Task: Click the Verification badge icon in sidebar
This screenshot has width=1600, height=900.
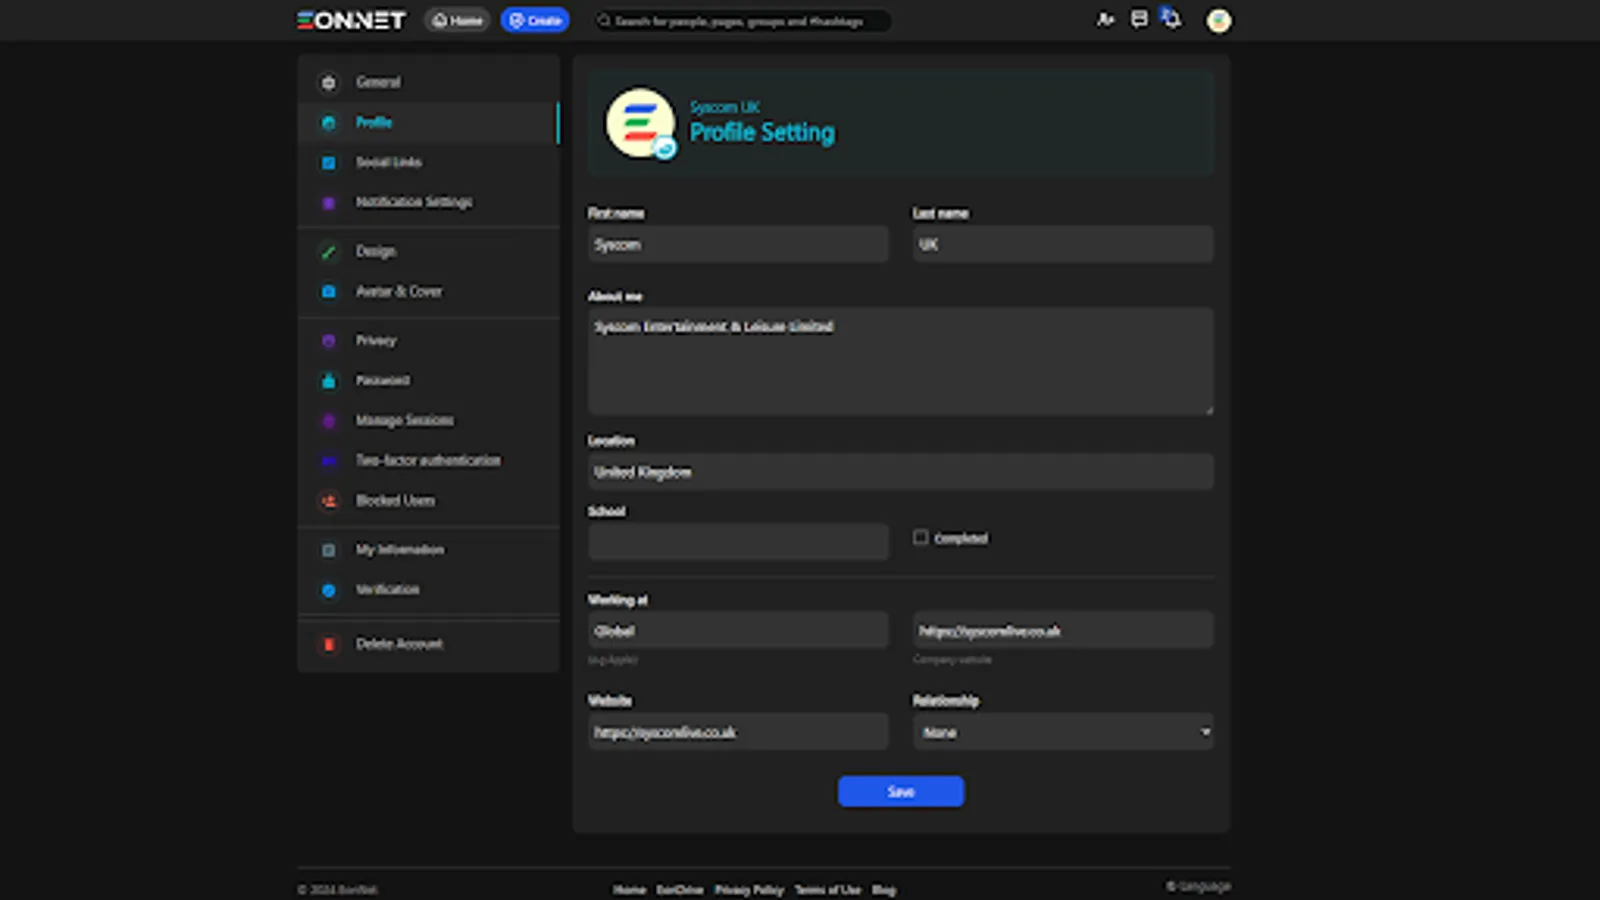Action: 328,590
